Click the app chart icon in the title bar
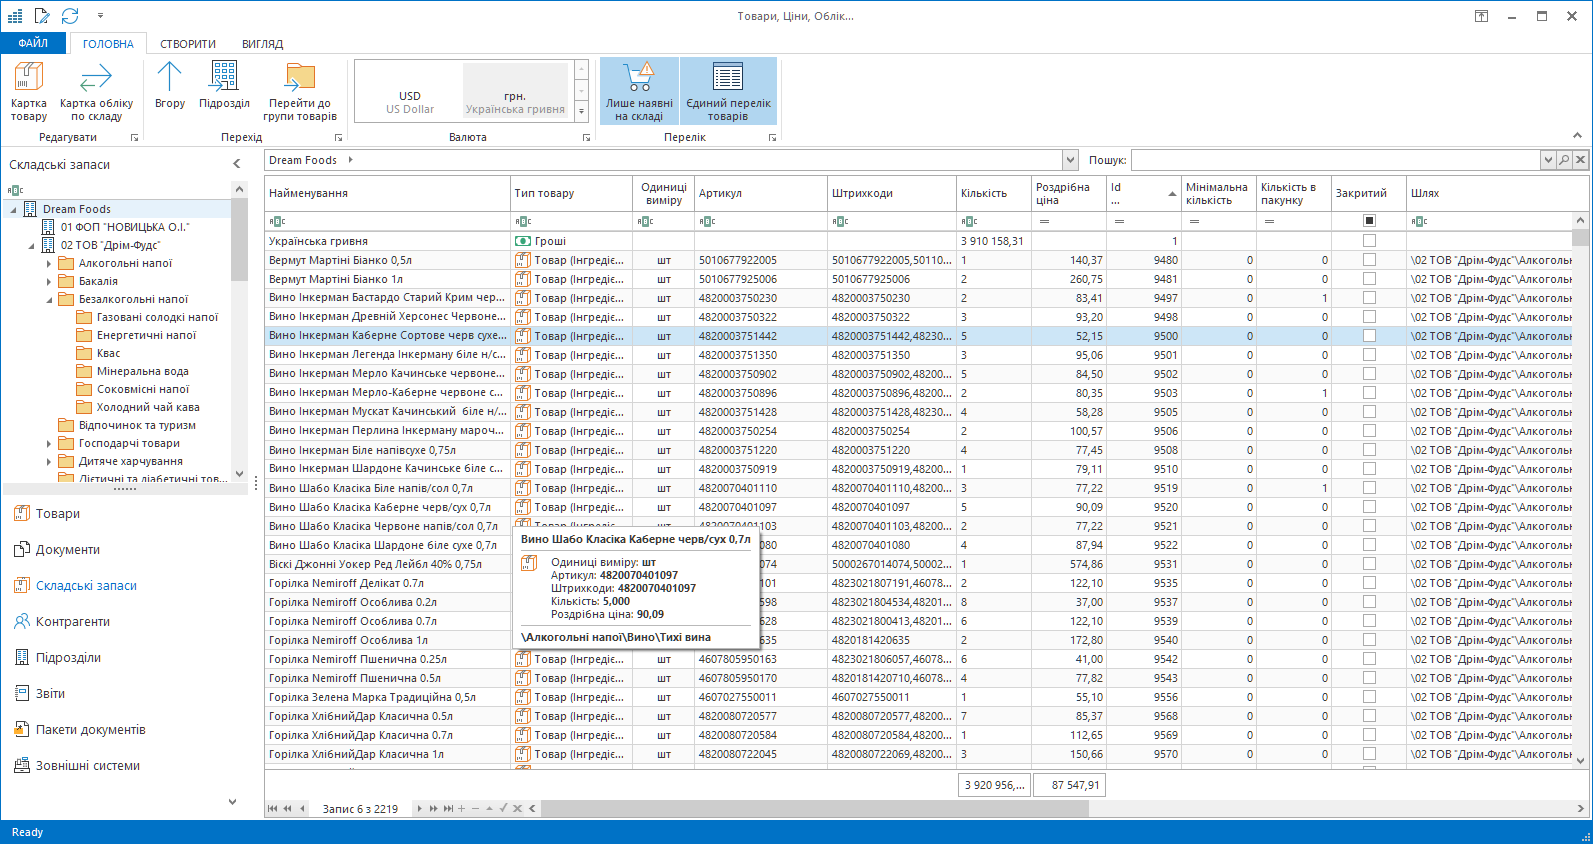Screen dimensions: 1593x844 [15, 15]
